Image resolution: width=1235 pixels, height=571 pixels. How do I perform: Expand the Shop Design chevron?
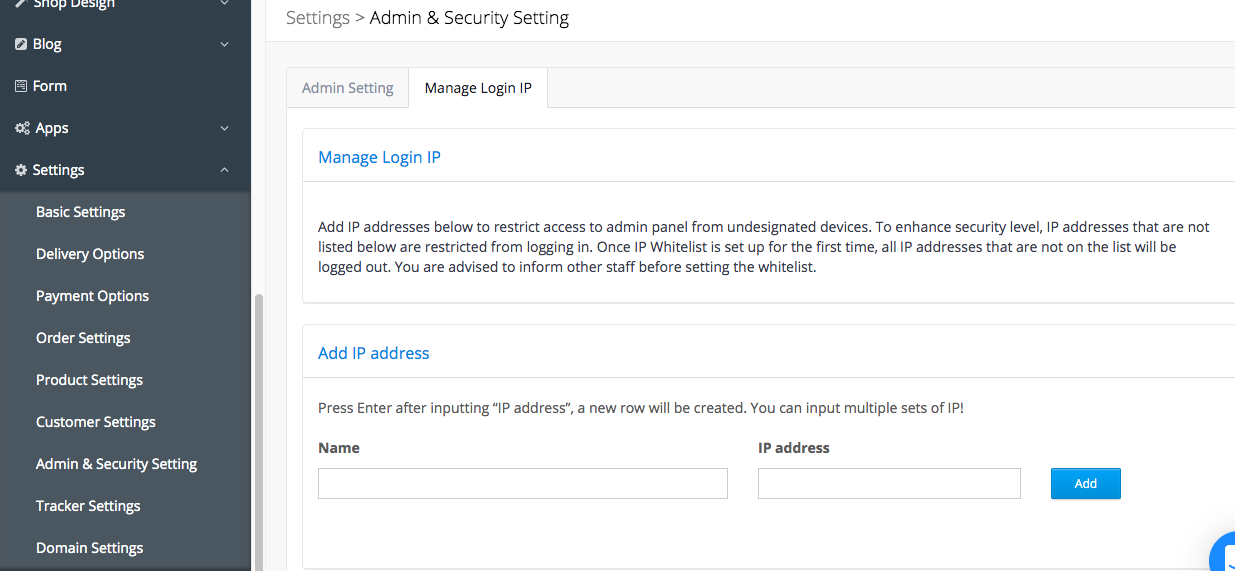(225, 4)
